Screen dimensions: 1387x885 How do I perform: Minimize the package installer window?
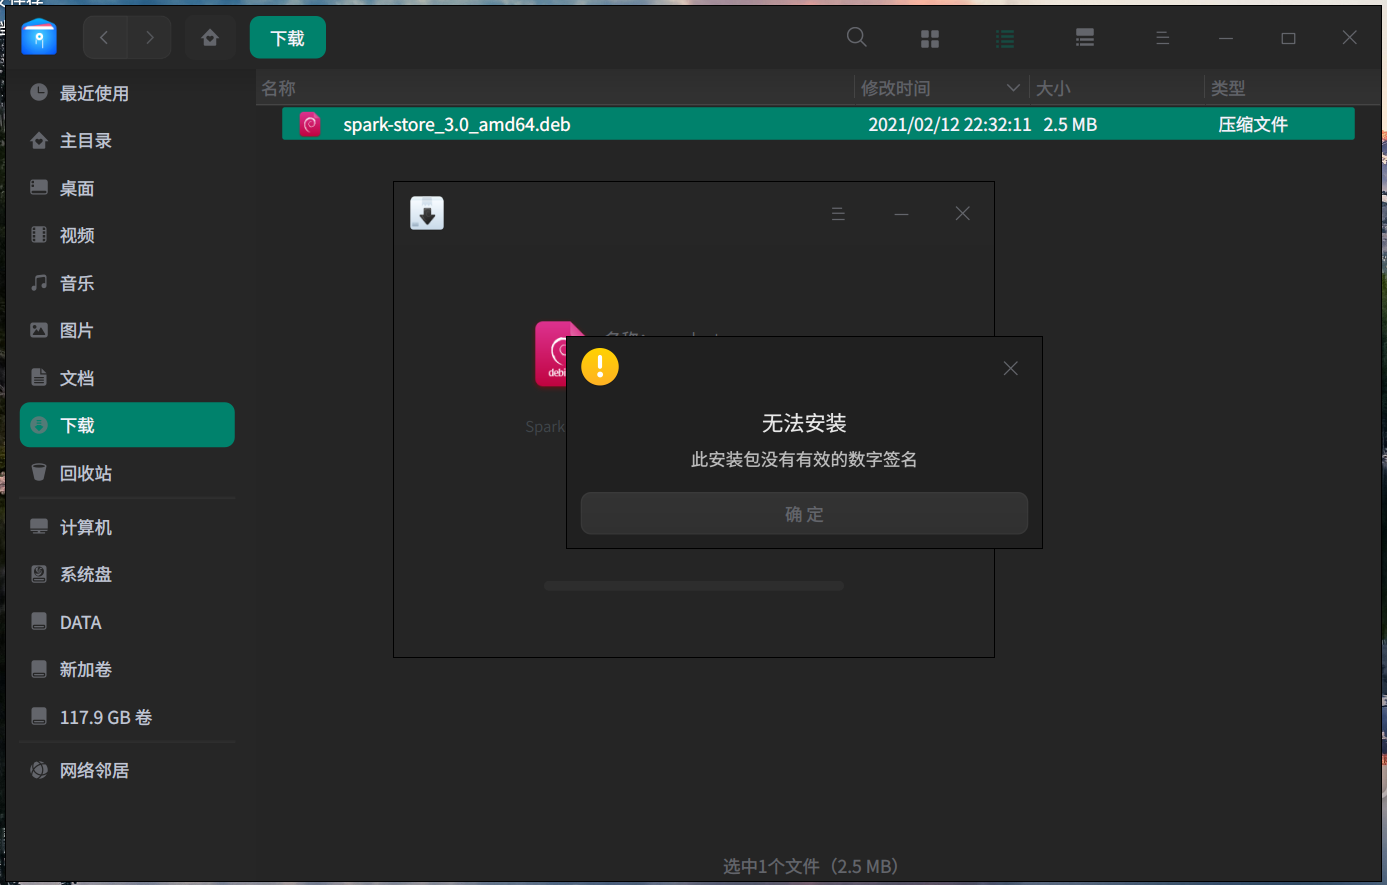901,214
